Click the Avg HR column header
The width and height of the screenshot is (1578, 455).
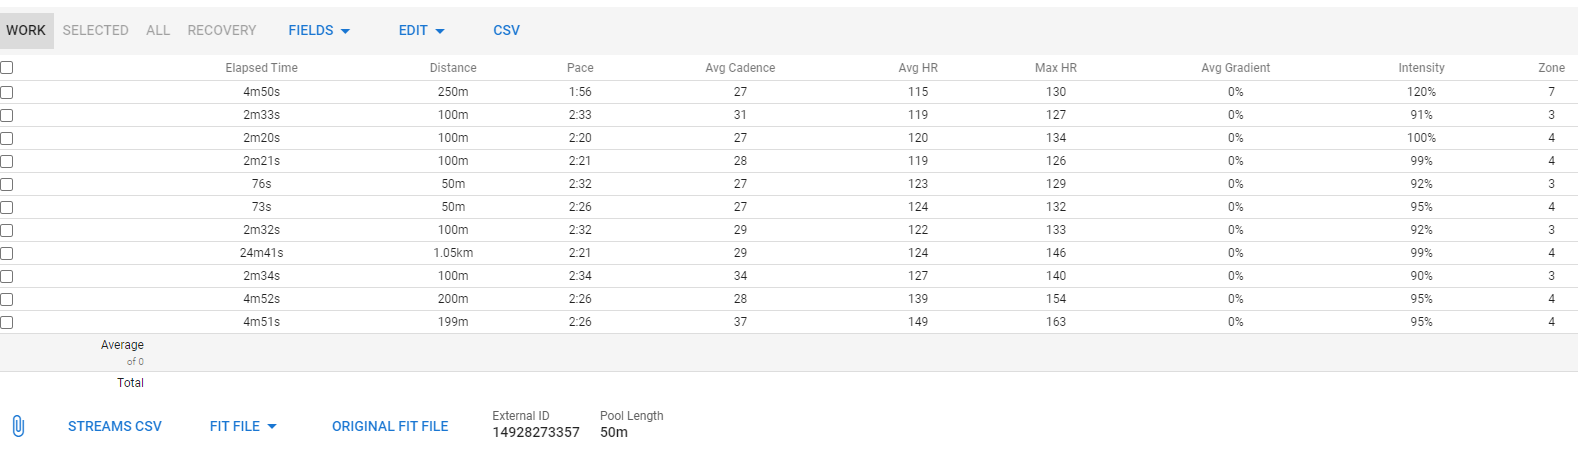click(x=918, y=68)
